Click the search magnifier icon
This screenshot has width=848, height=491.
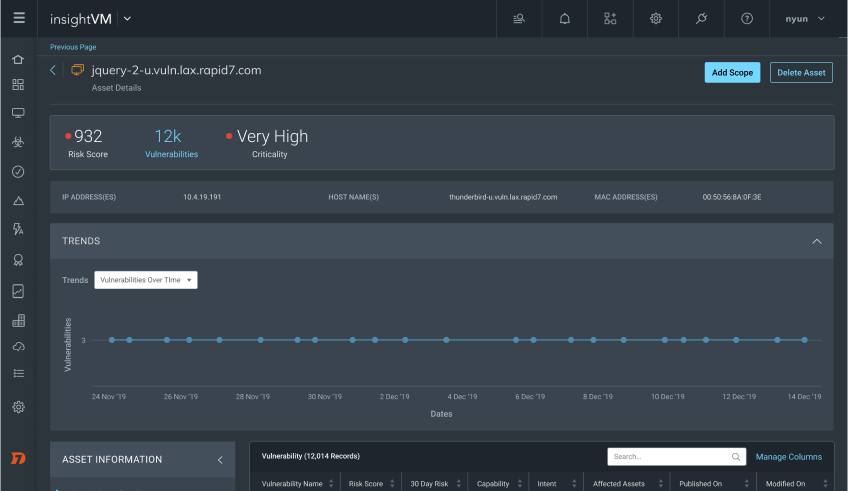click(x=736, y=457)
